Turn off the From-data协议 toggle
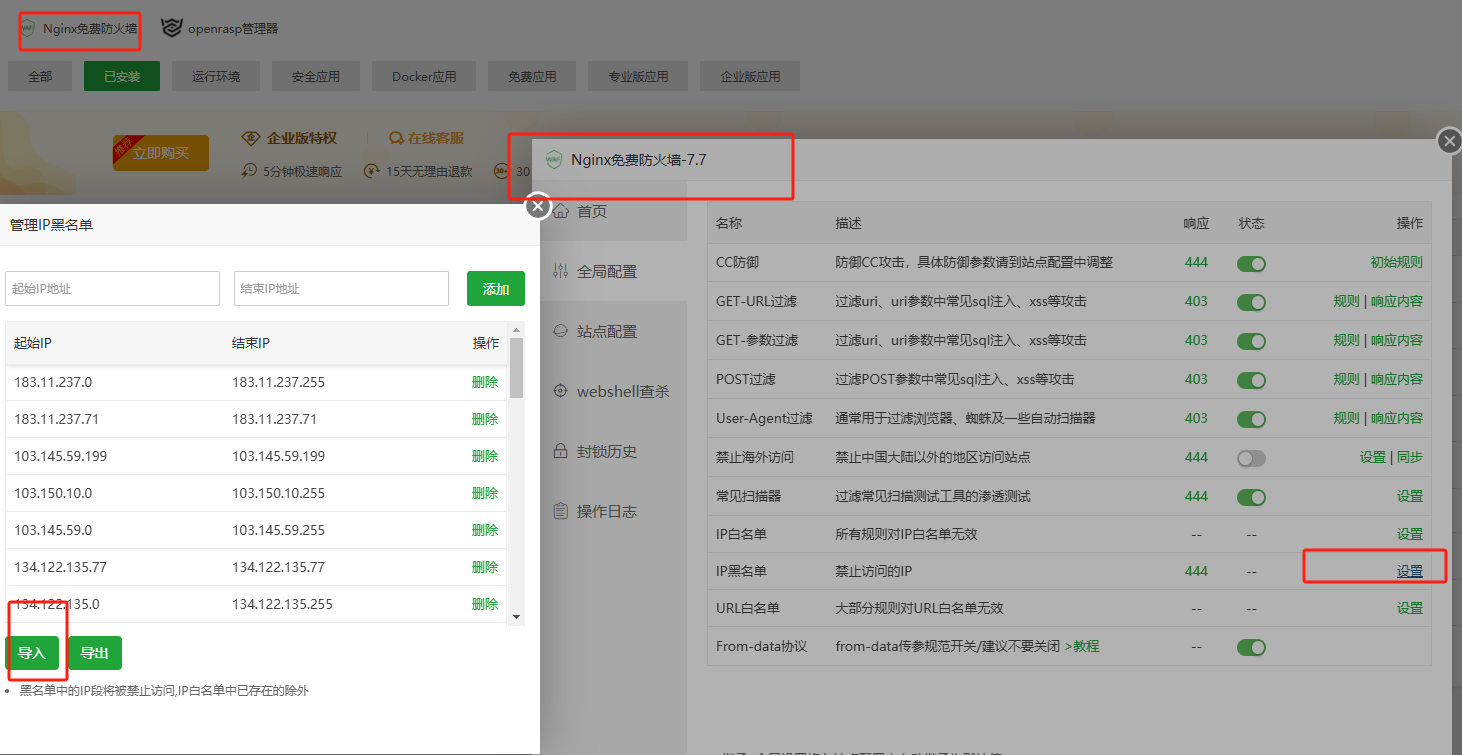 [x=1251, y=647]
